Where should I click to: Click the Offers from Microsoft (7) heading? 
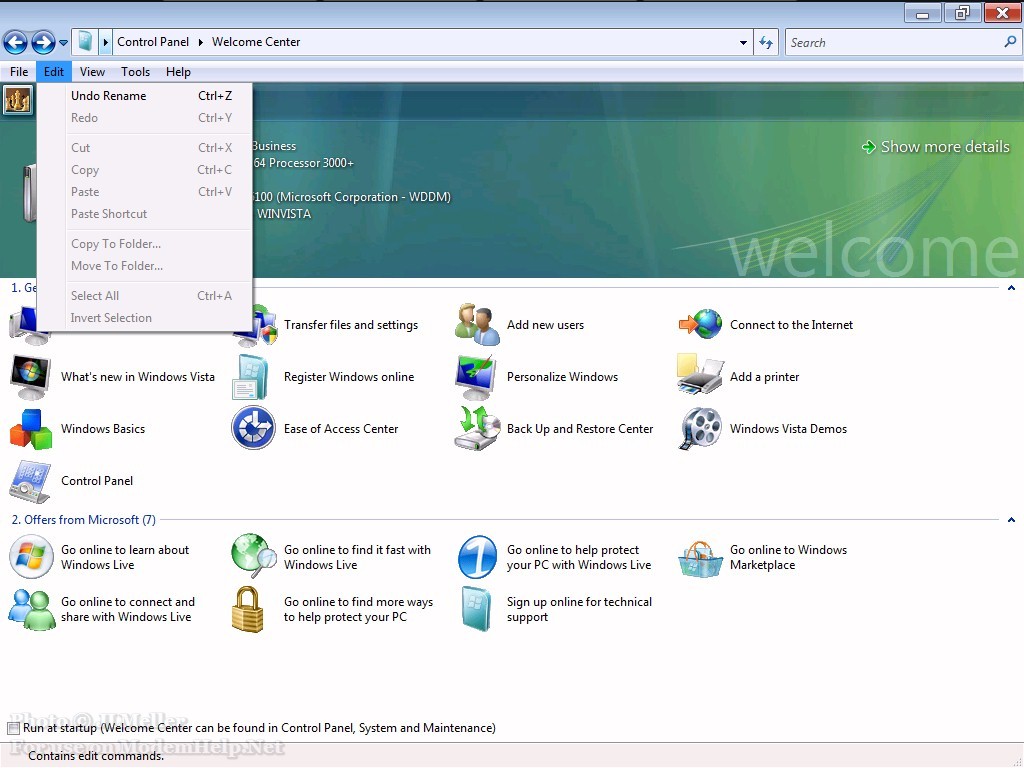click(83, 520)
